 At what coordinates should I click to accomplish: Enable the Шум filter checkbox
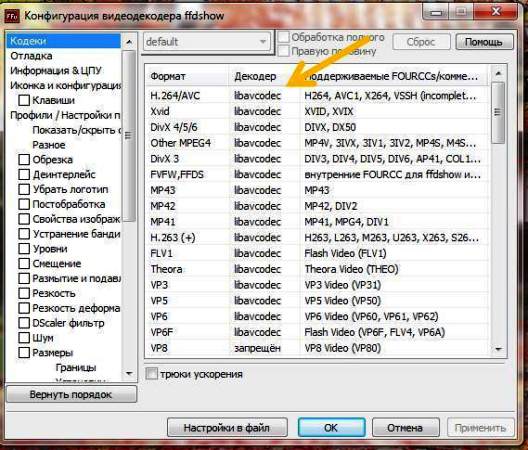pos(24,338)
